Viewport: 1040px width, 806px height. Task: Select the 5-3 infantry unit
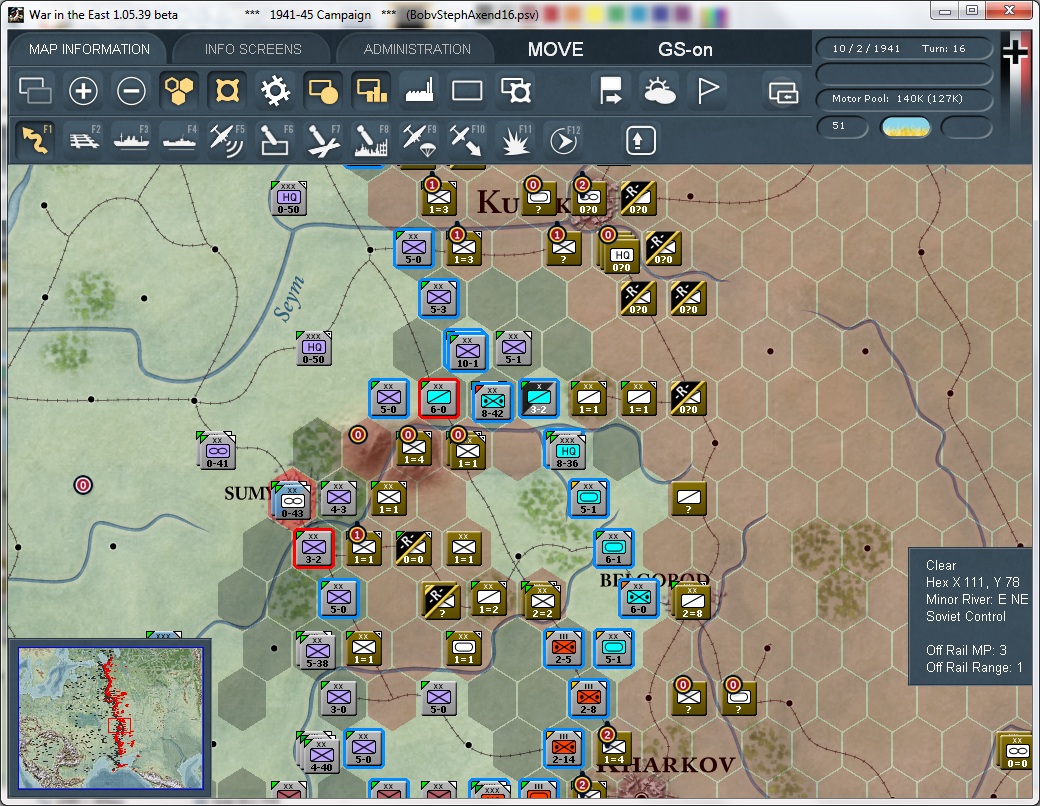438,299
